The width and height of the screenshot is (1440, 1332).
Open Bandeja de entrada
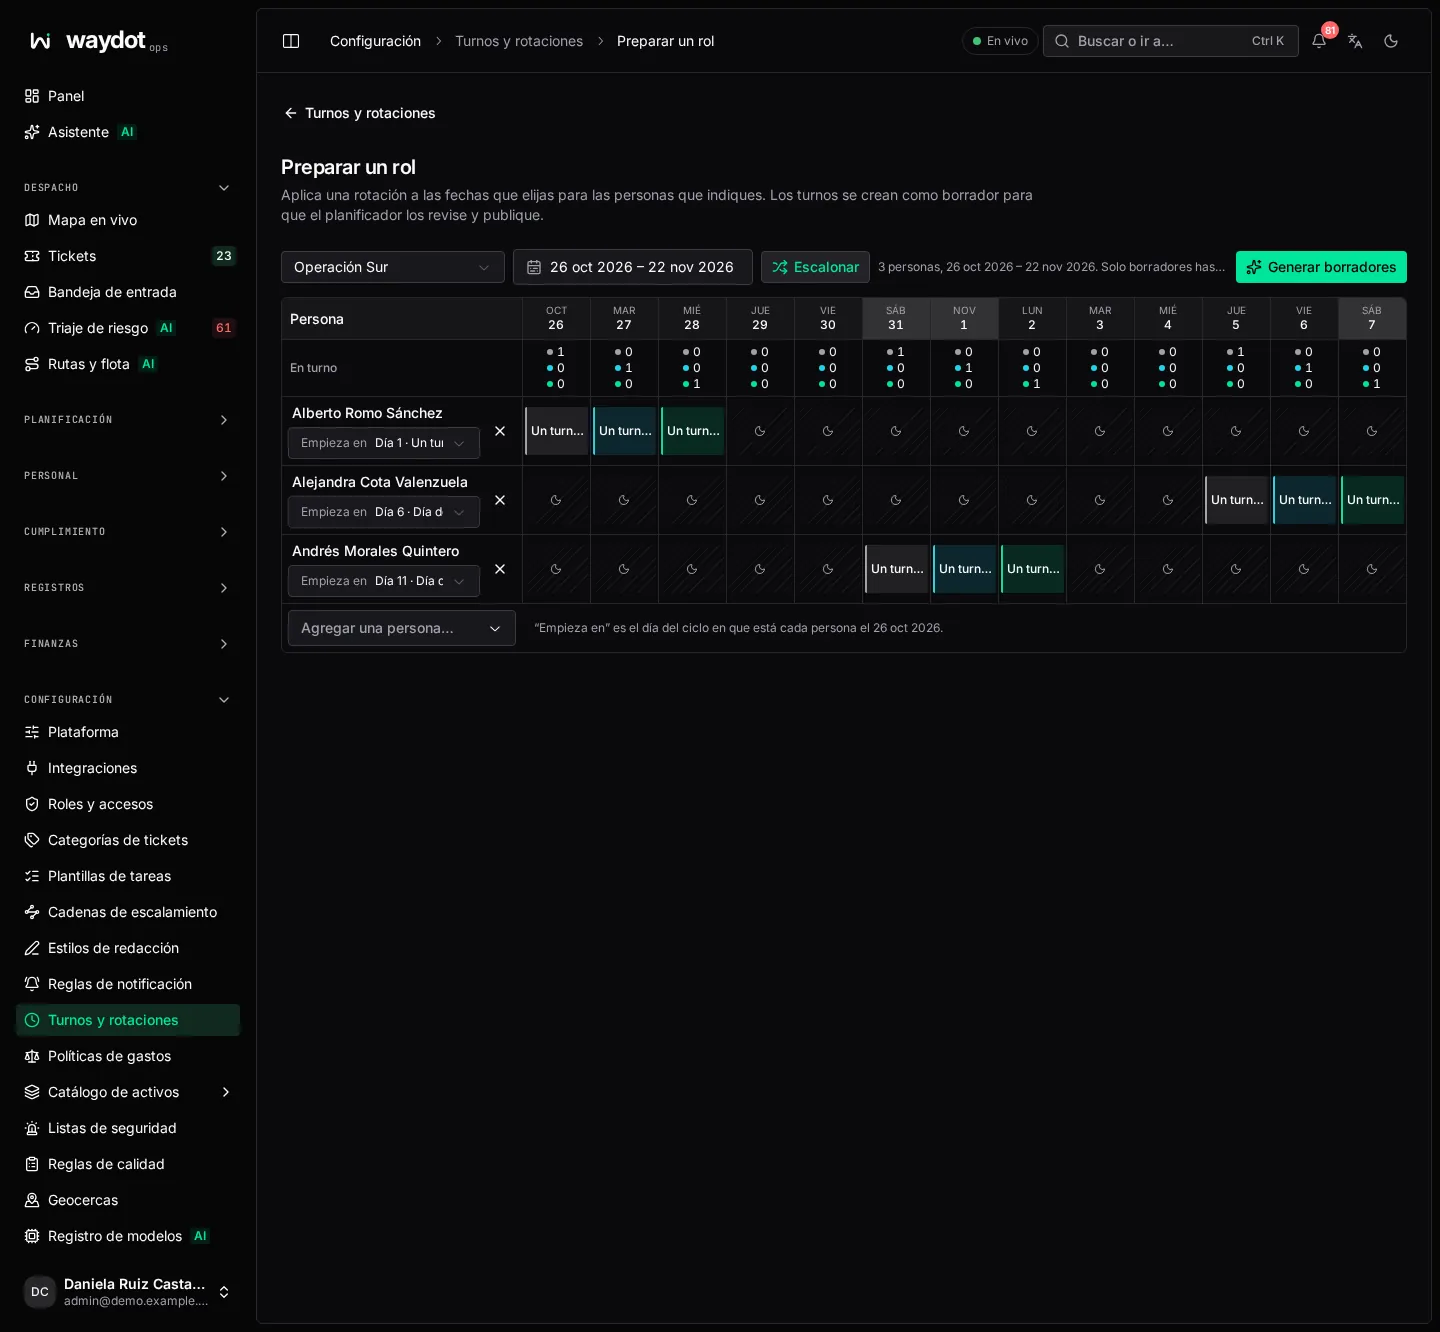pos(128,292)
